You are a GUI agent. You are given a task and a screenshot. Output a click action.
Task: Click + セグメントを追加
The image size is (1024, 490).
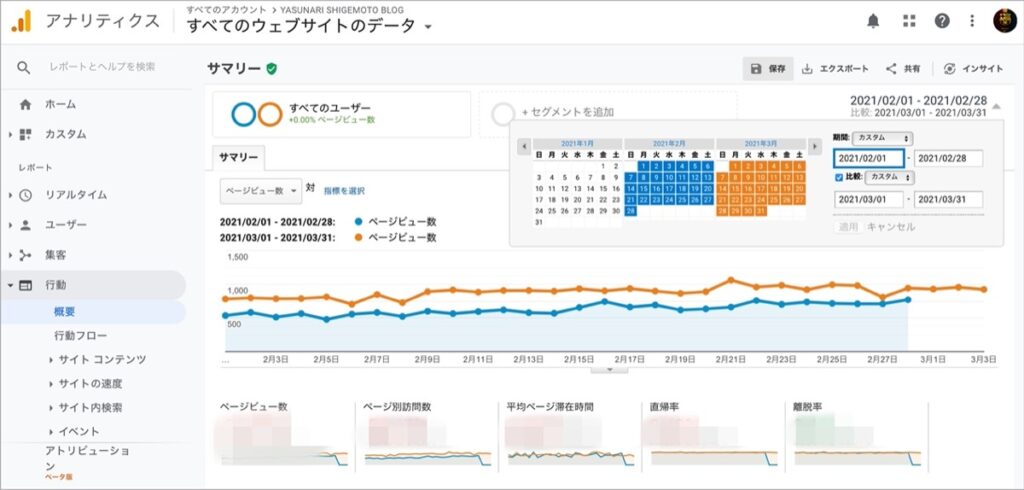568,112
